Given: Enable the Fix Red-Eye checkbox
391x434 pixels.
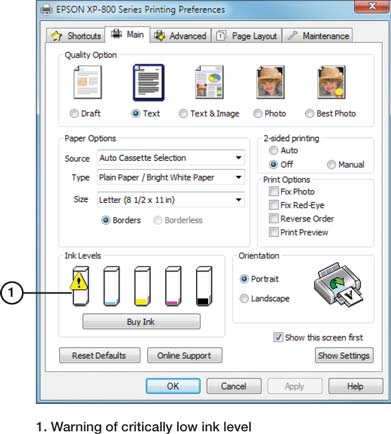Looking at the screenshot, I should point(274,205).
